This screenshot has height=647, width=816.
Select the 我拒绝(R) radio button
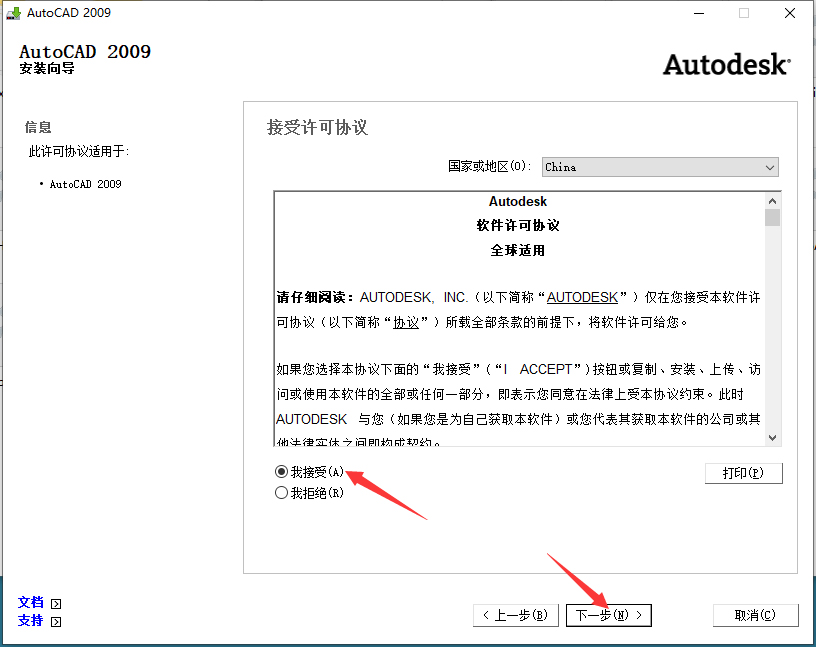[x=282, y=492]
